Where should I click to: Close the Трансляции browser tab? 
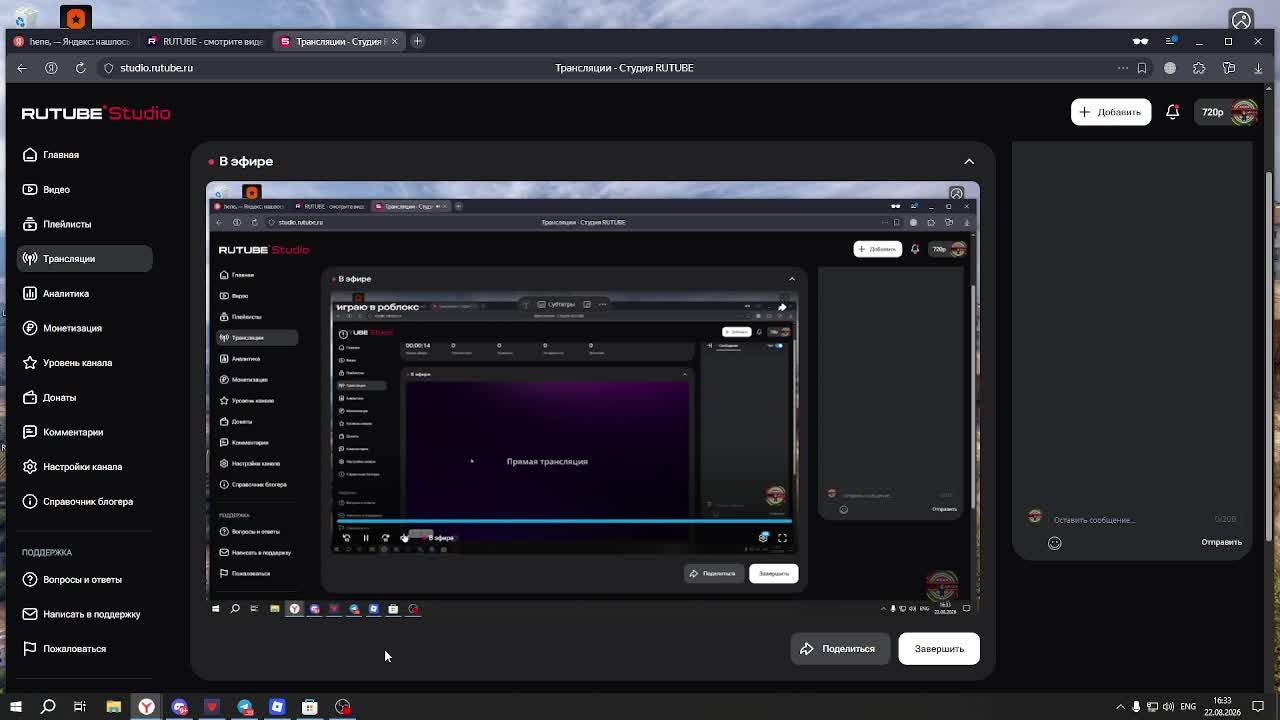394,41
